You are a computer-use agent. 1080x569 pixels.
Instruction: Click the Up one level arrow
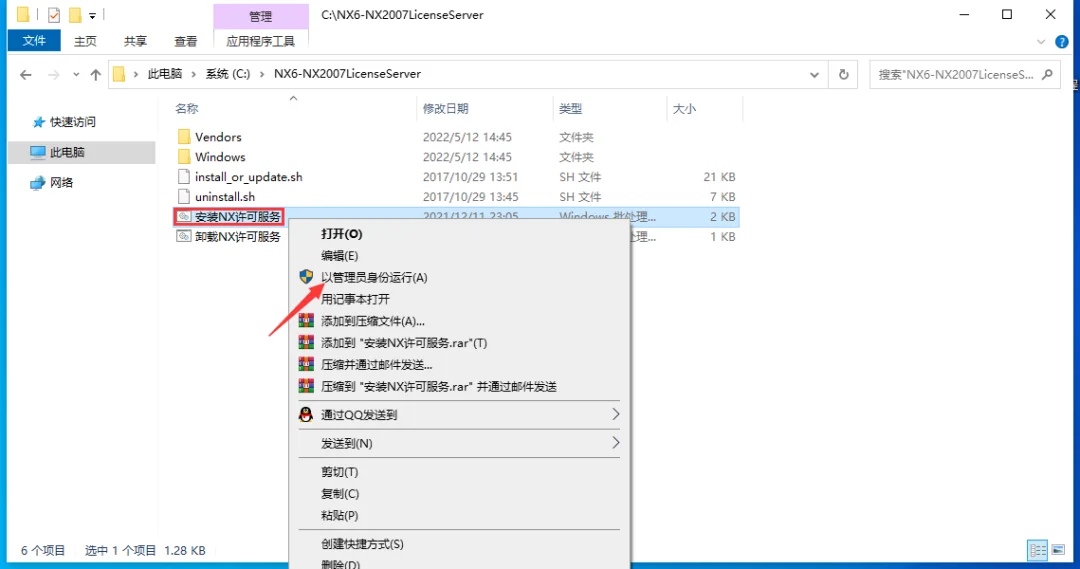pos(95,74)
